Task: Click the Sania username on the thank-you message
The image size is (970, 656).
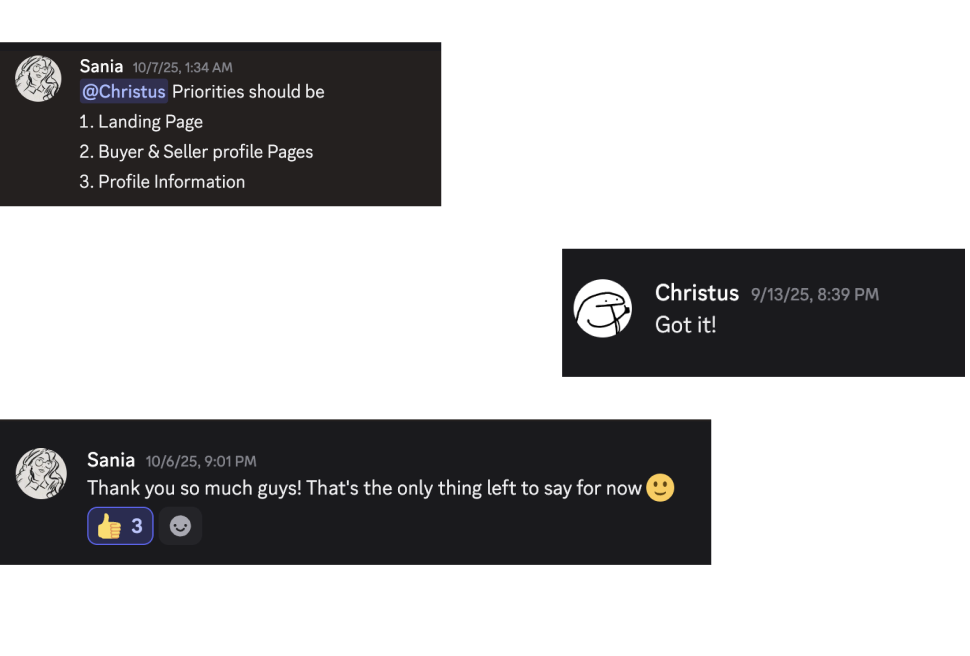Action: tap(111, 460)
